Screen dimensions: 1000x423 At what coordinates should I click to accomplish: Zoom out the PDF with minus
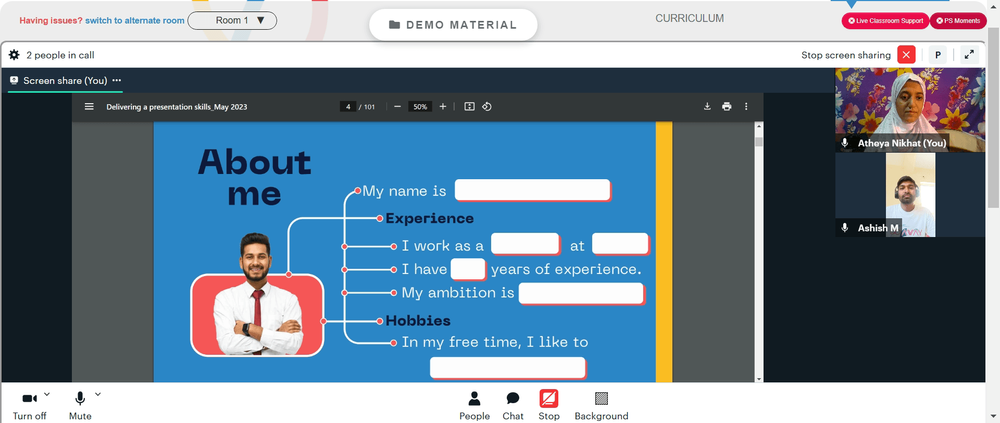[397, 107]
